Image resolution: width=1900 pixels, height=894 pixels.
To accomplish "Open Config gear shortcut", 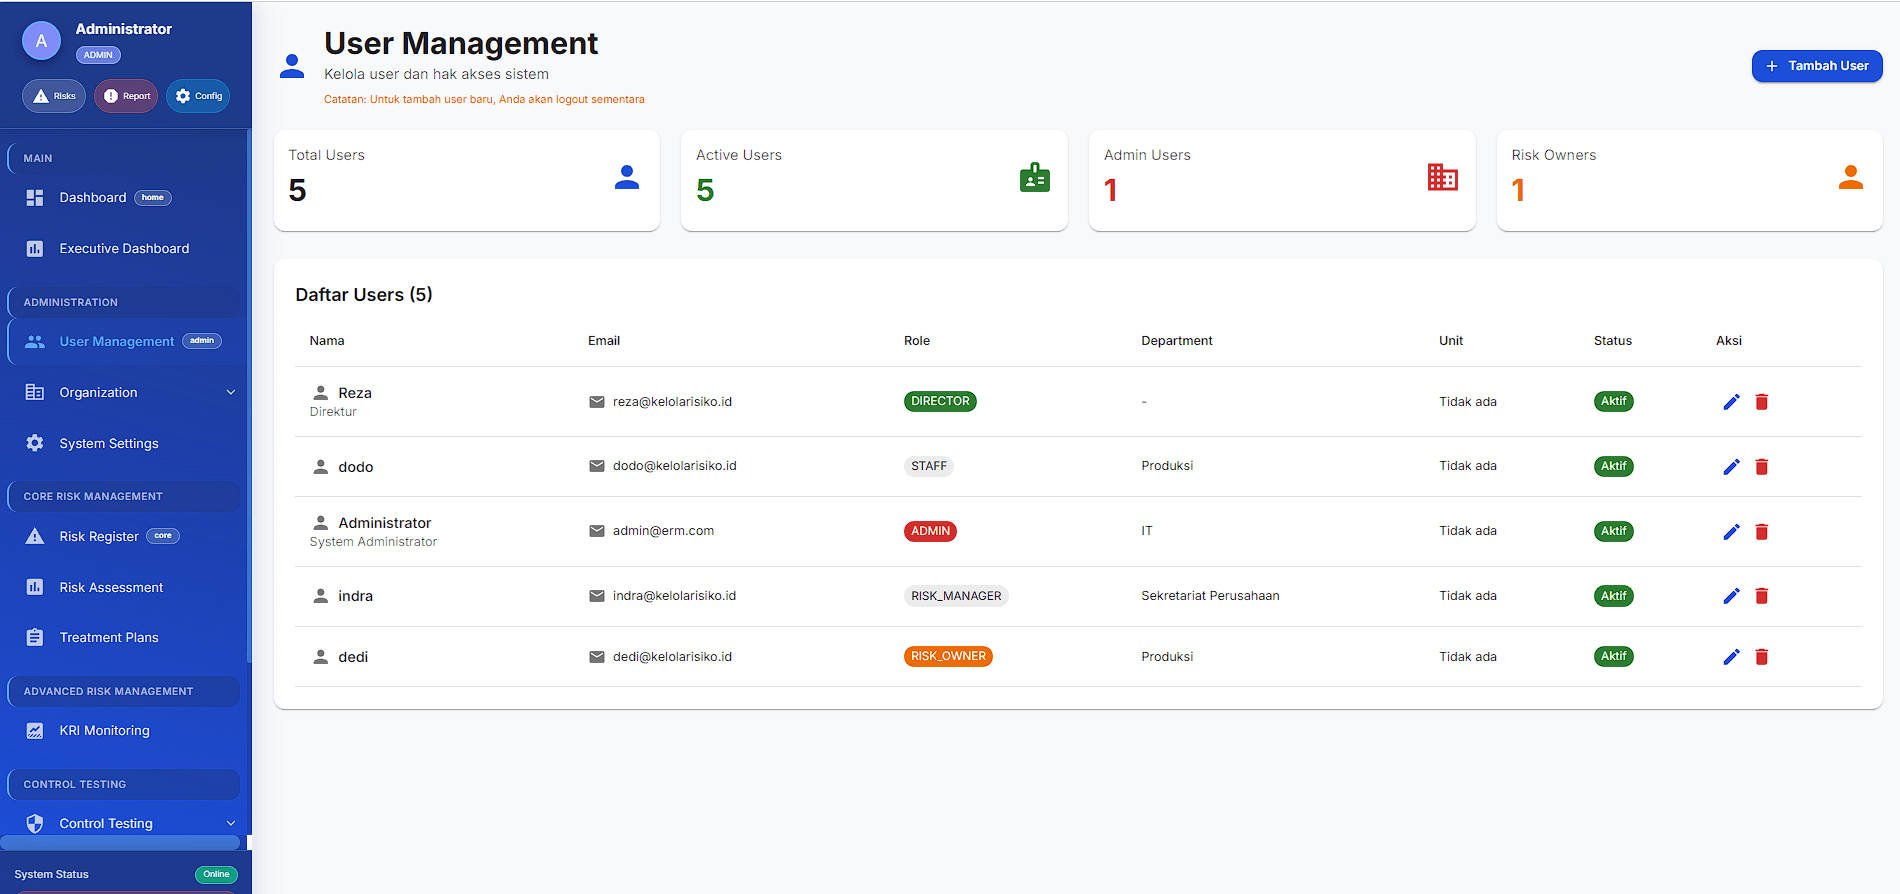I will [198, 96].
